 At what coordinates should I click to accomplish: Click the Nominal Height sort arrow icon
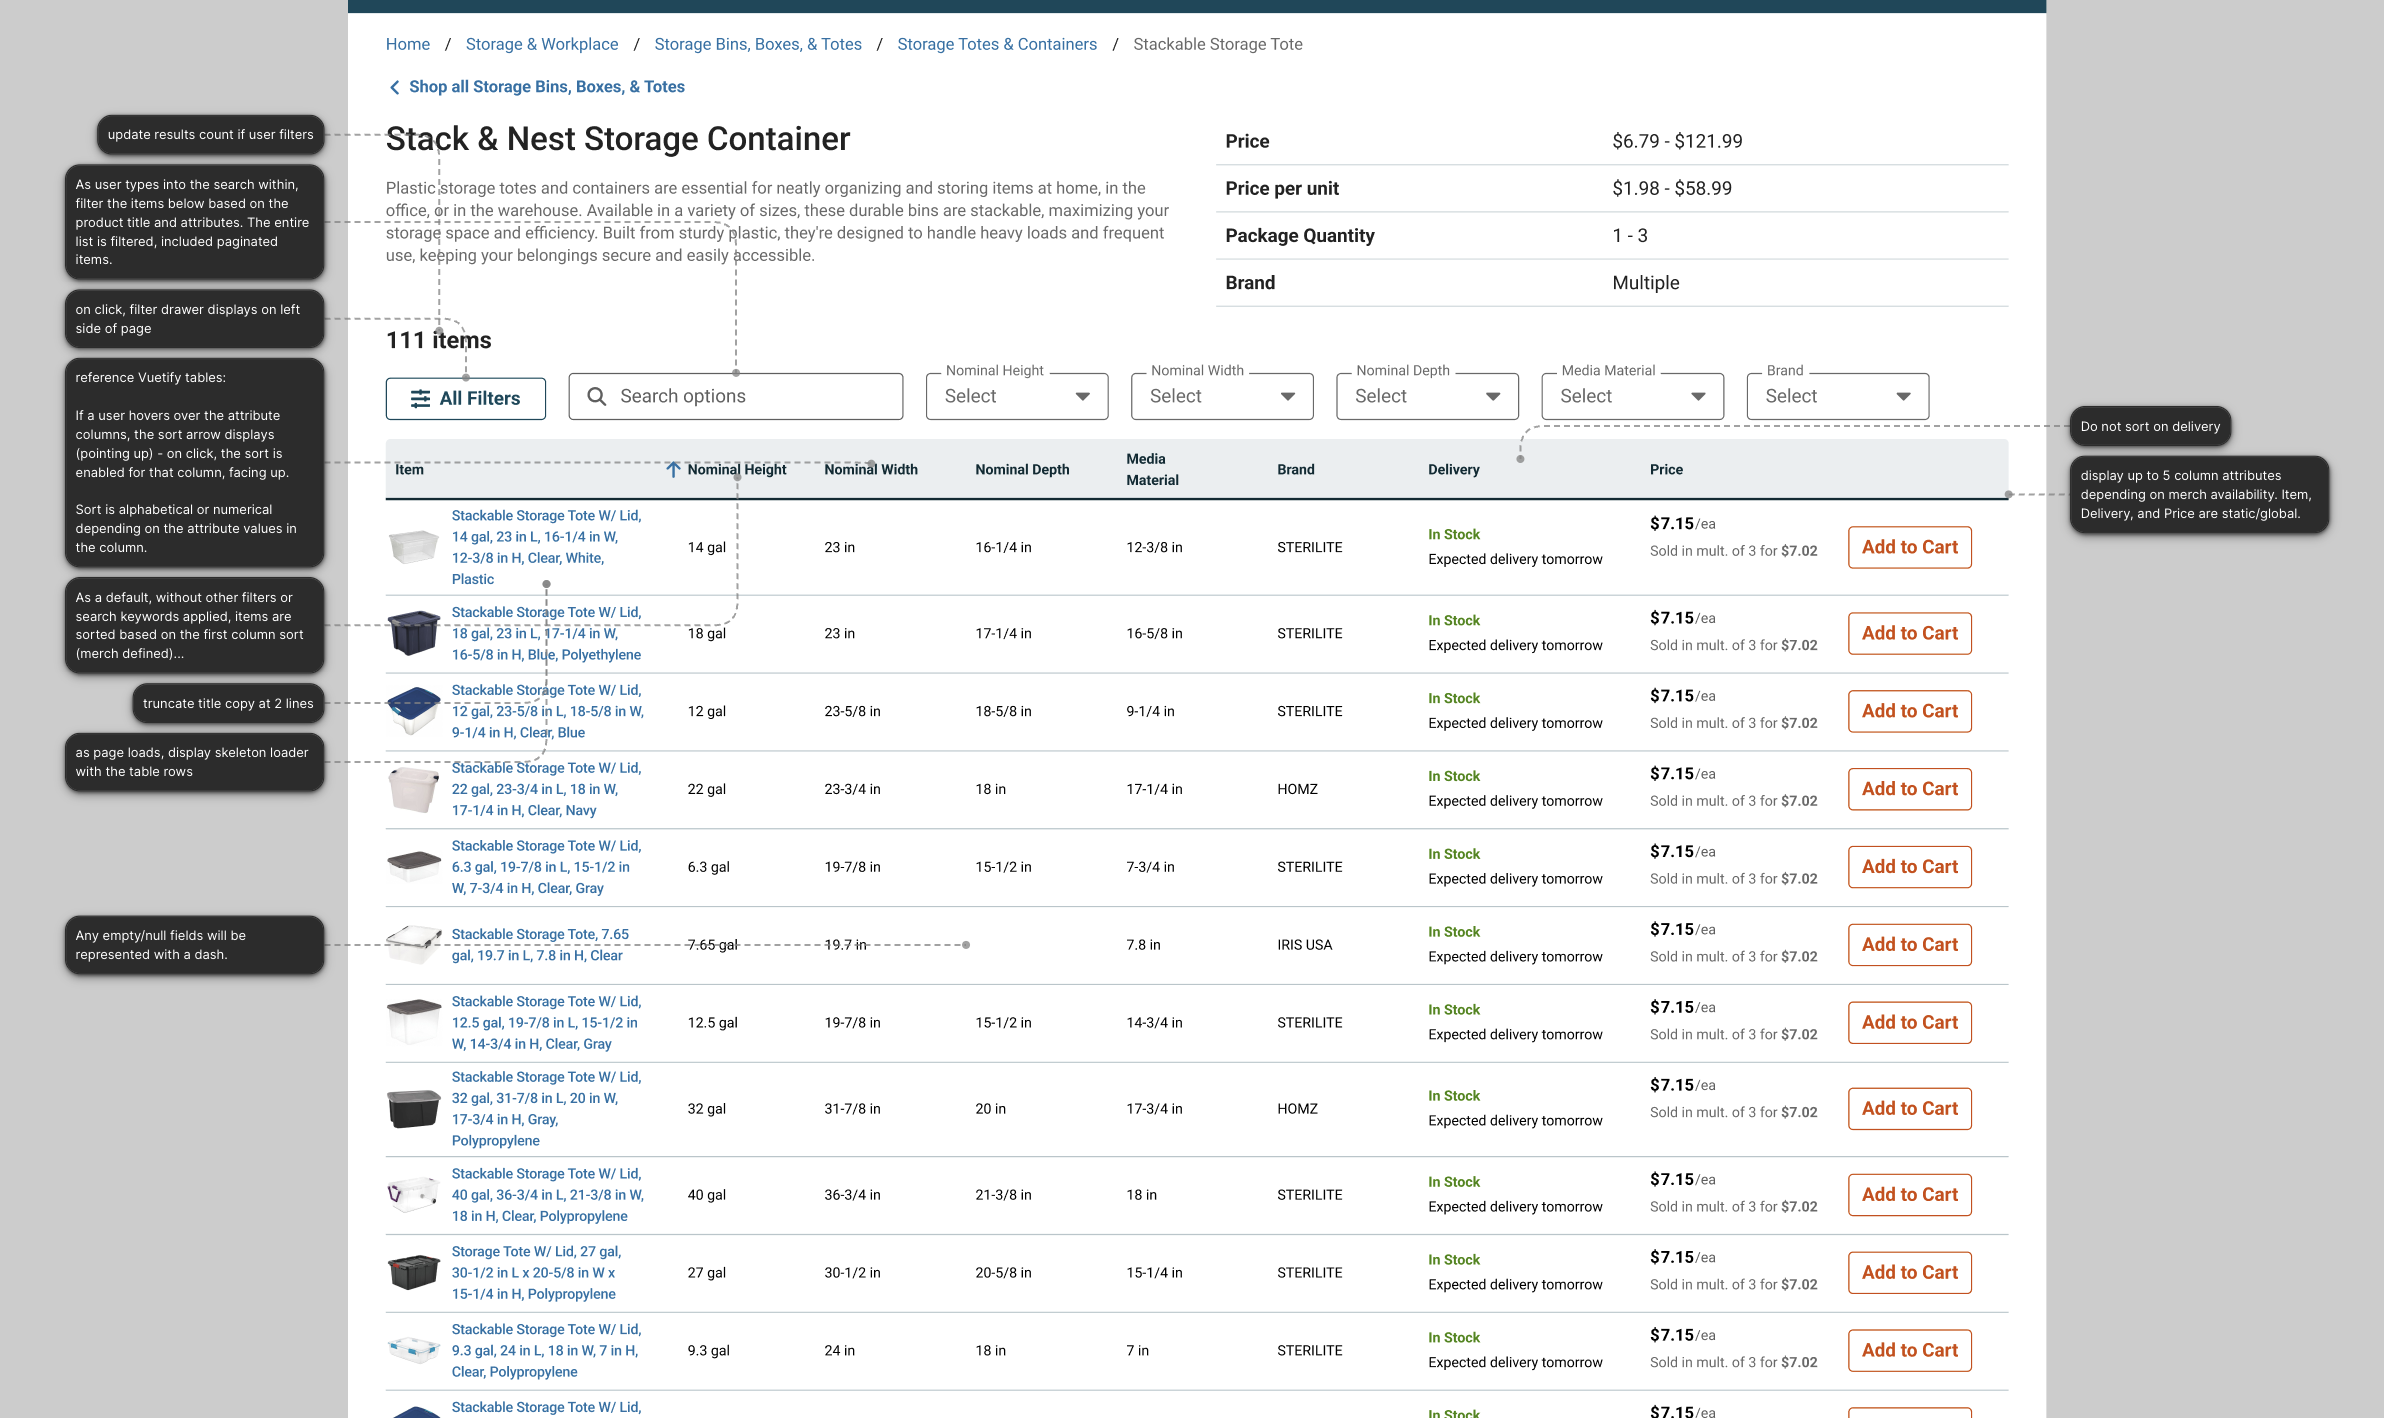(x=673, y=470)
